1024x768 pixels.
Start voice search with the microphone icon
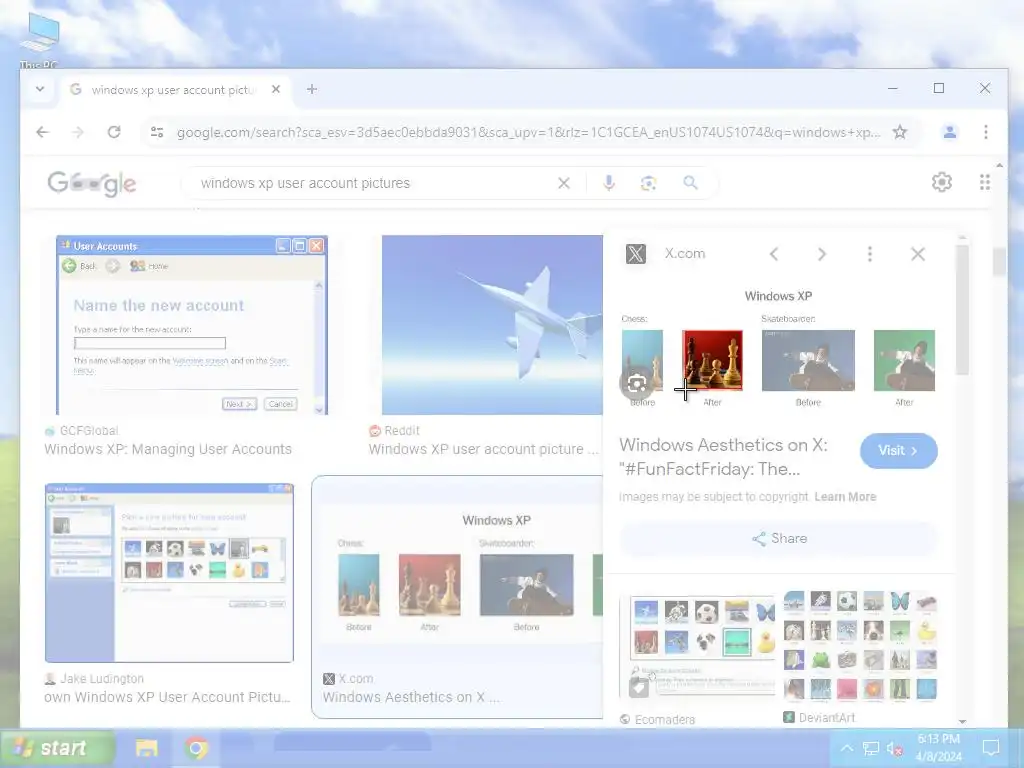[x=609, y=183]
